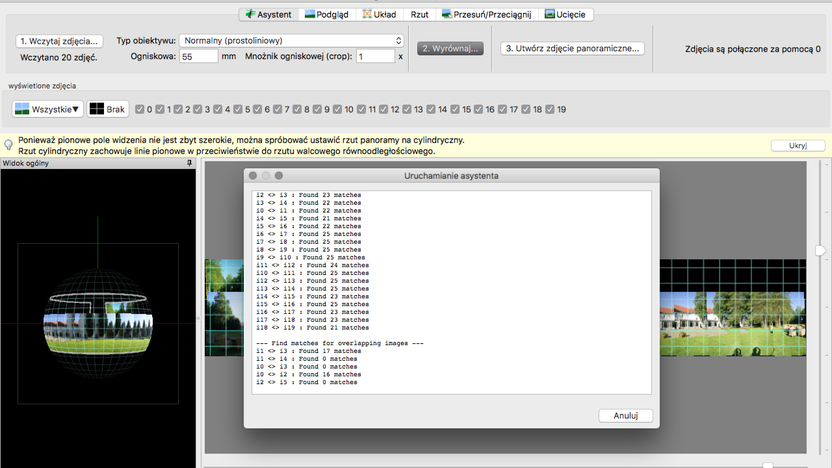Toggle image 7 checkbox
Image resolution: width=832 pixels, height=468 pixels.
(x=278, y=109)
